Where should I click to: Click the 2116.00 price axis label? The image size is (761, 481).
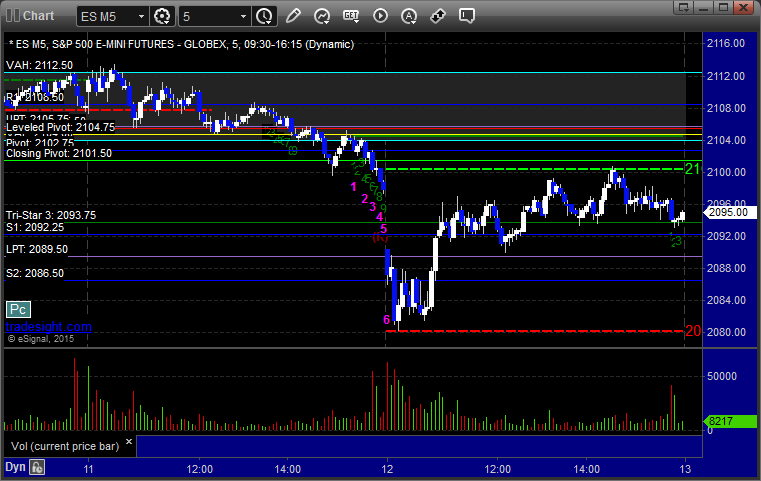tap(726, 43)
